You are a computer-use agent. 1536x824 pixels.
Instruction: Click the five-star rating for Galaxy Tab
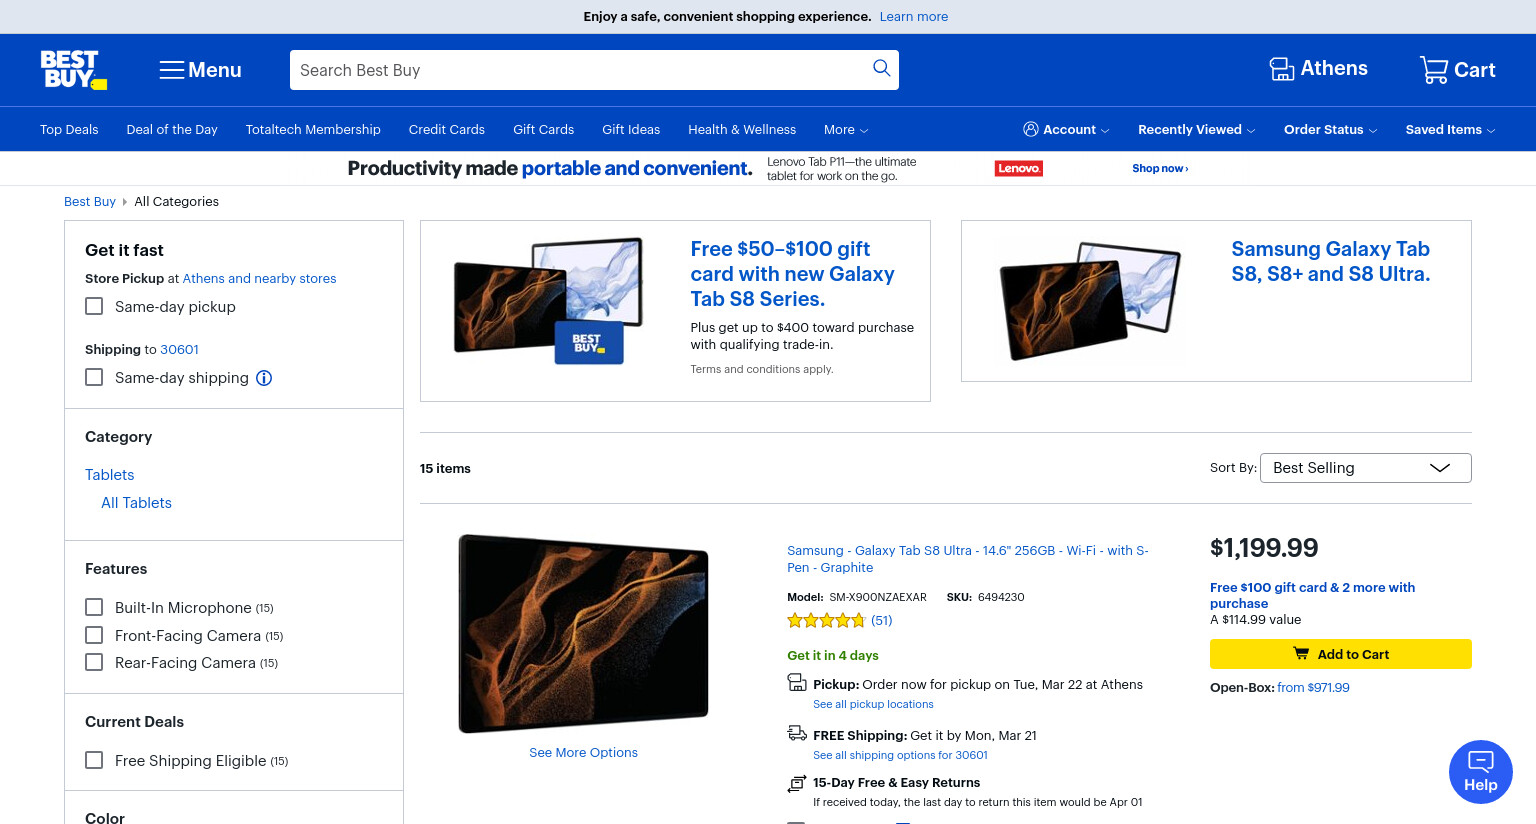tap(826, 620)
